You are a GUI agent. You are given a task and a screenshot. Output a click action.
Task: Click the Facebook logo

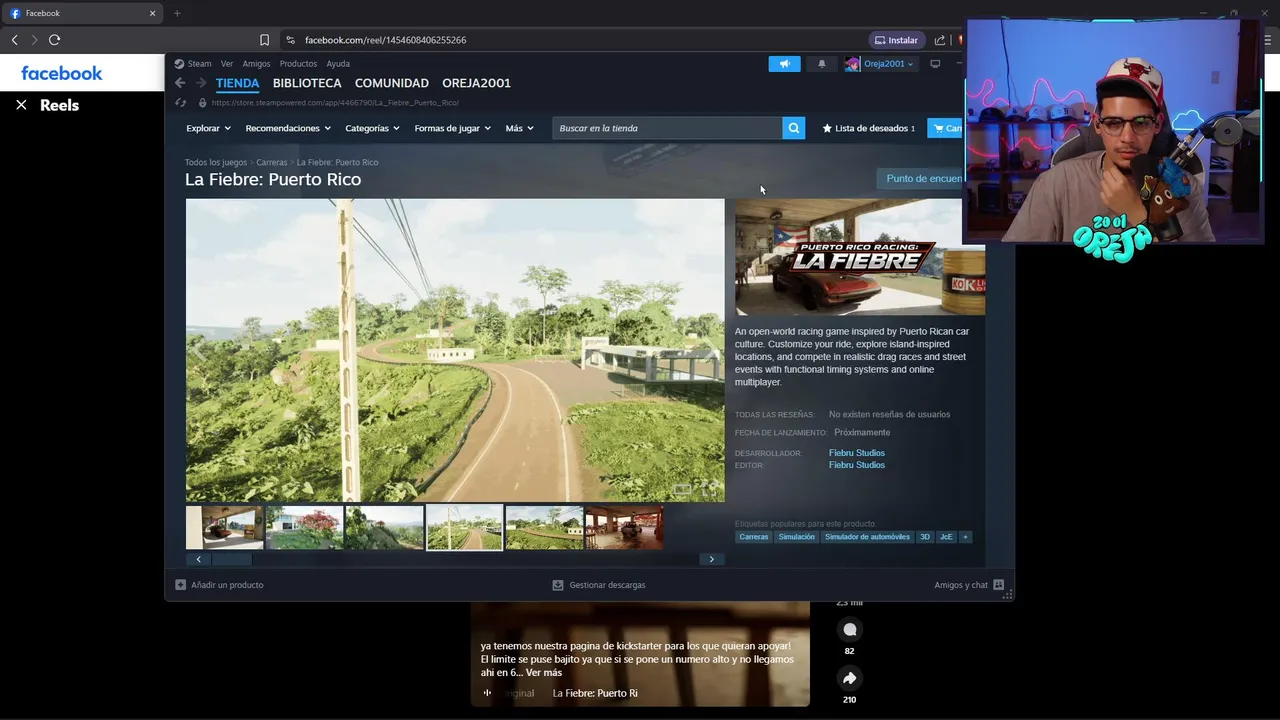coord(62,73)
